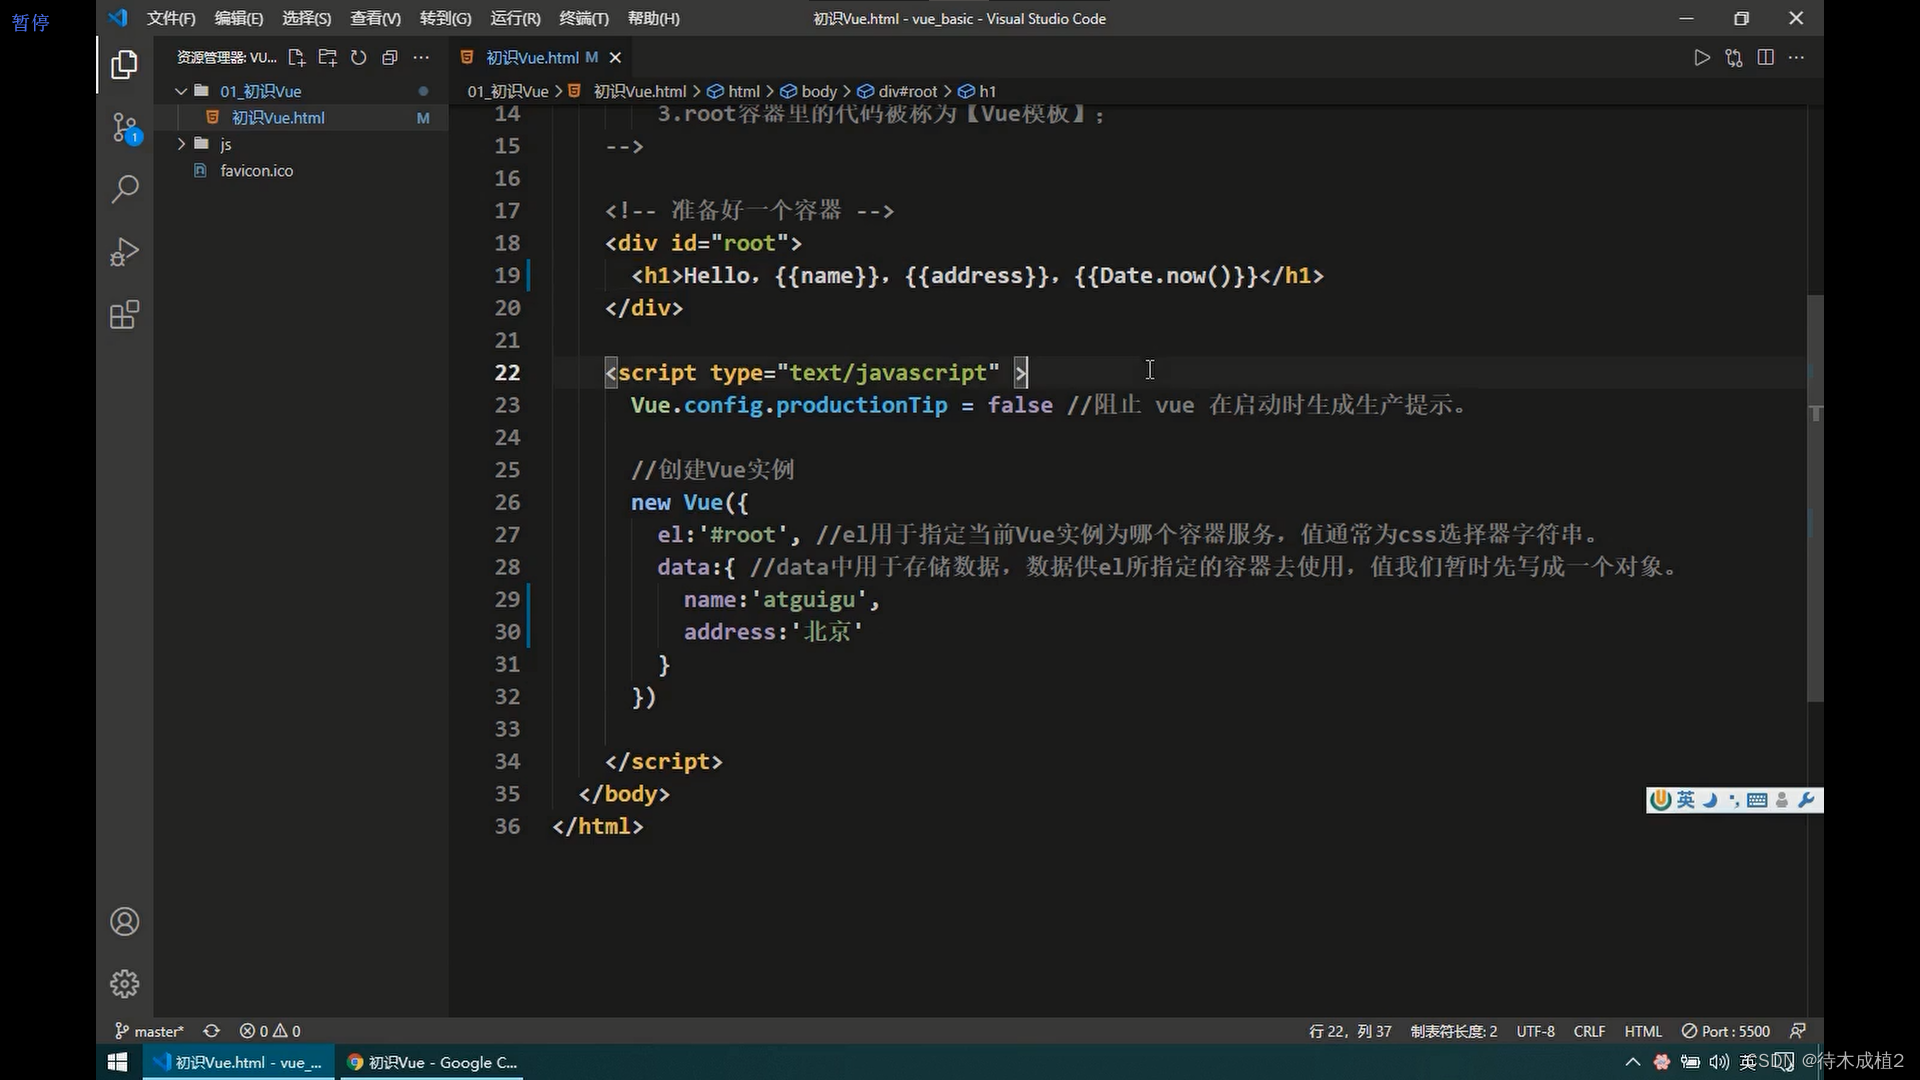1920x1080 pixels.
Task: Toggle Live Server Port: 5500
Action: 1726,1031
